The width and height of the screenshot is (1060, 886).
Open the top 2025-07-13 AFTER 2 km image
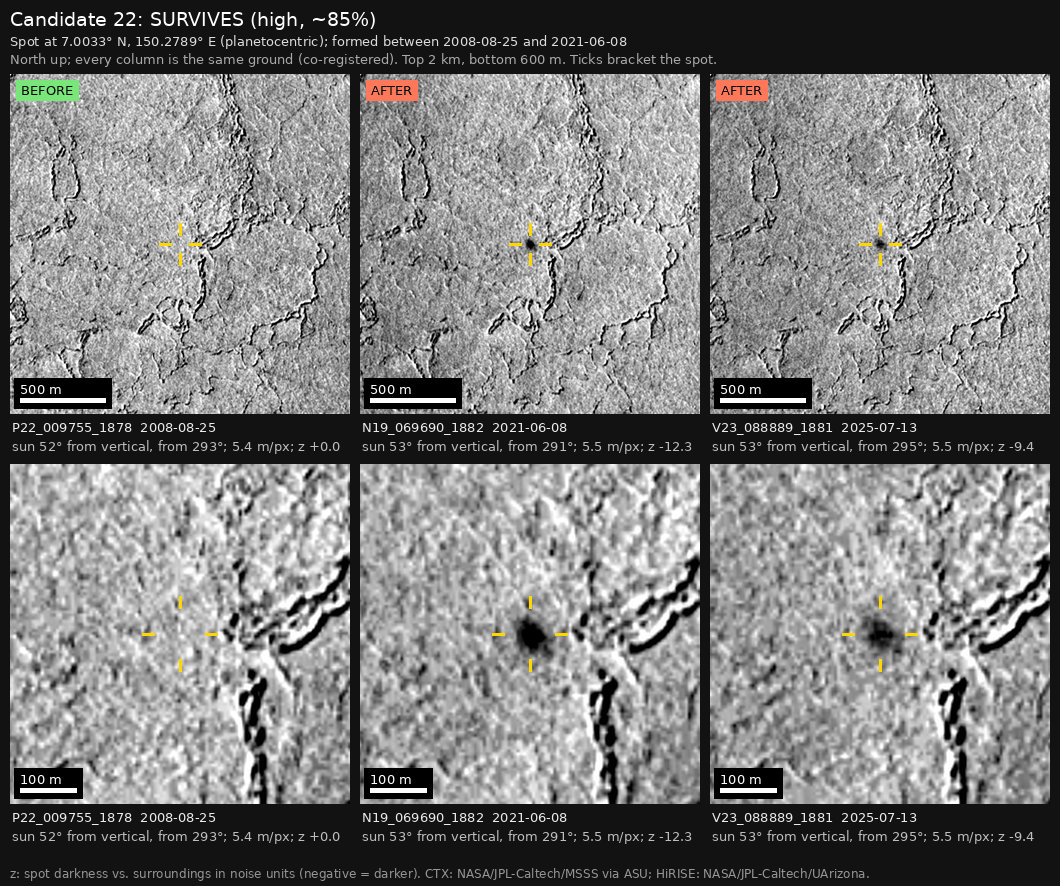[x=880, y=244]
